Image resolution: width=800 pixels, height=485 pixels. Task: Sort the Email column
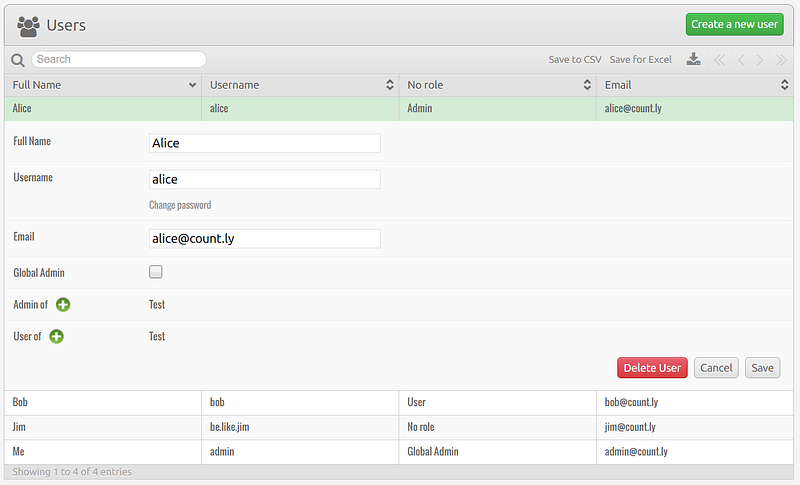[x=784, y=85]
